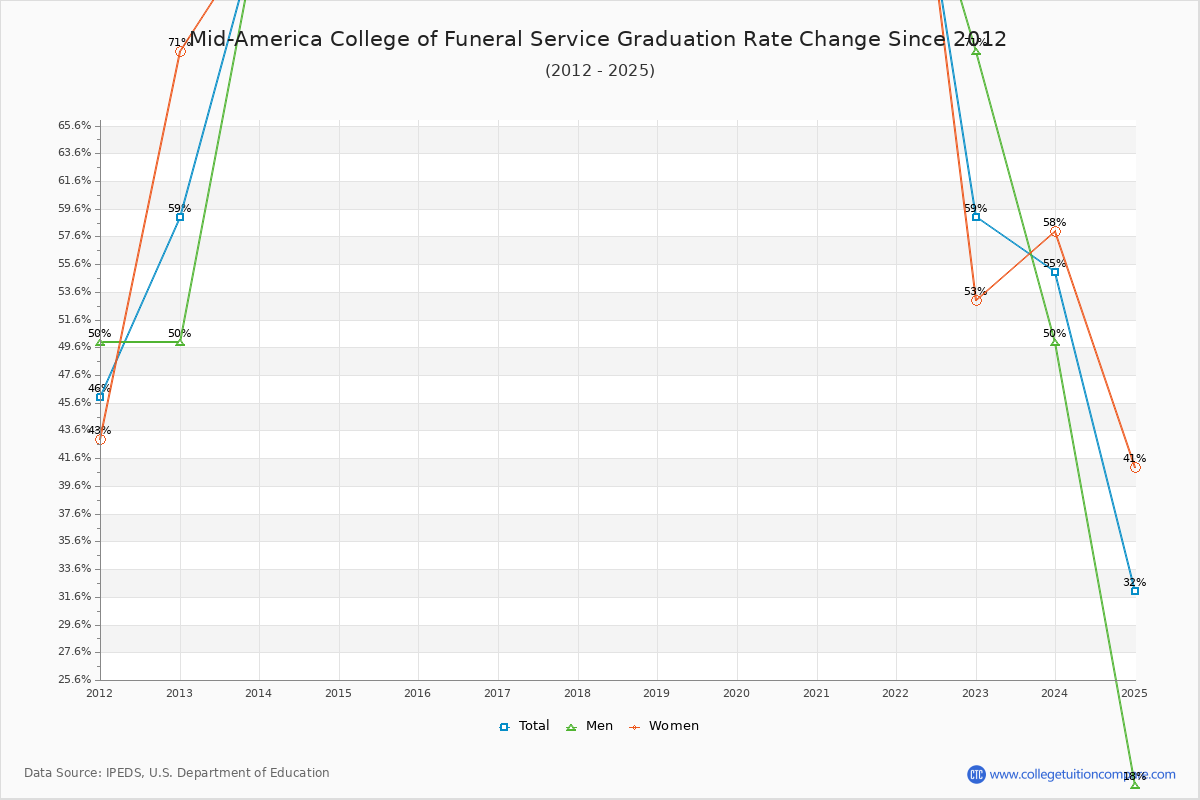Click the 35.6% y-axis label
Screen dimensions: 1200x800
coord(75,541)
